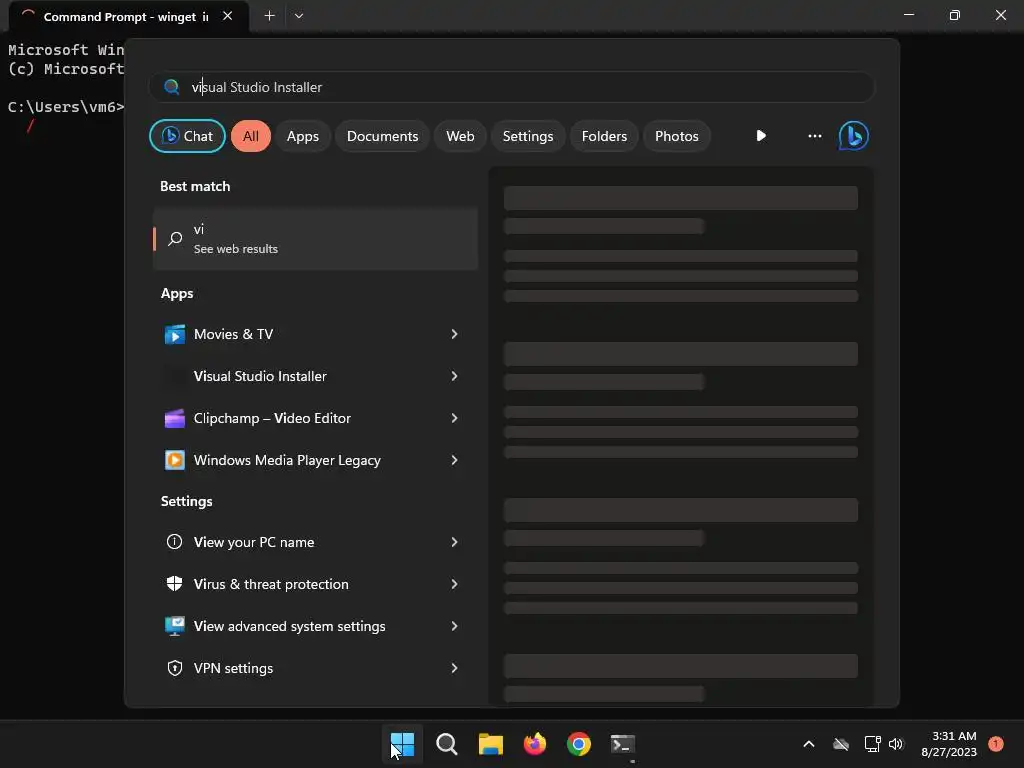The image size is (1024, 768).
Task: Click the Windows Media Player Legacy icon
Action: tap(174, 460)
